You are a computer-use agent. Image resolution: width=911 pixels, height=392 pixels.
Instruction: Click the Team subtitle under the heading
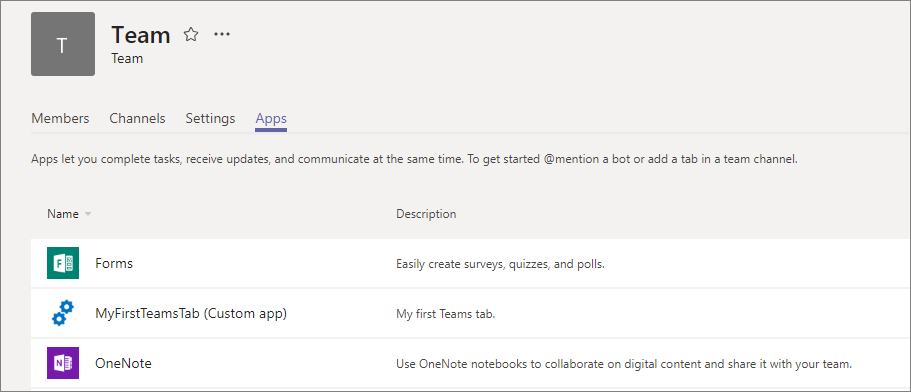(x=127, y=58)
